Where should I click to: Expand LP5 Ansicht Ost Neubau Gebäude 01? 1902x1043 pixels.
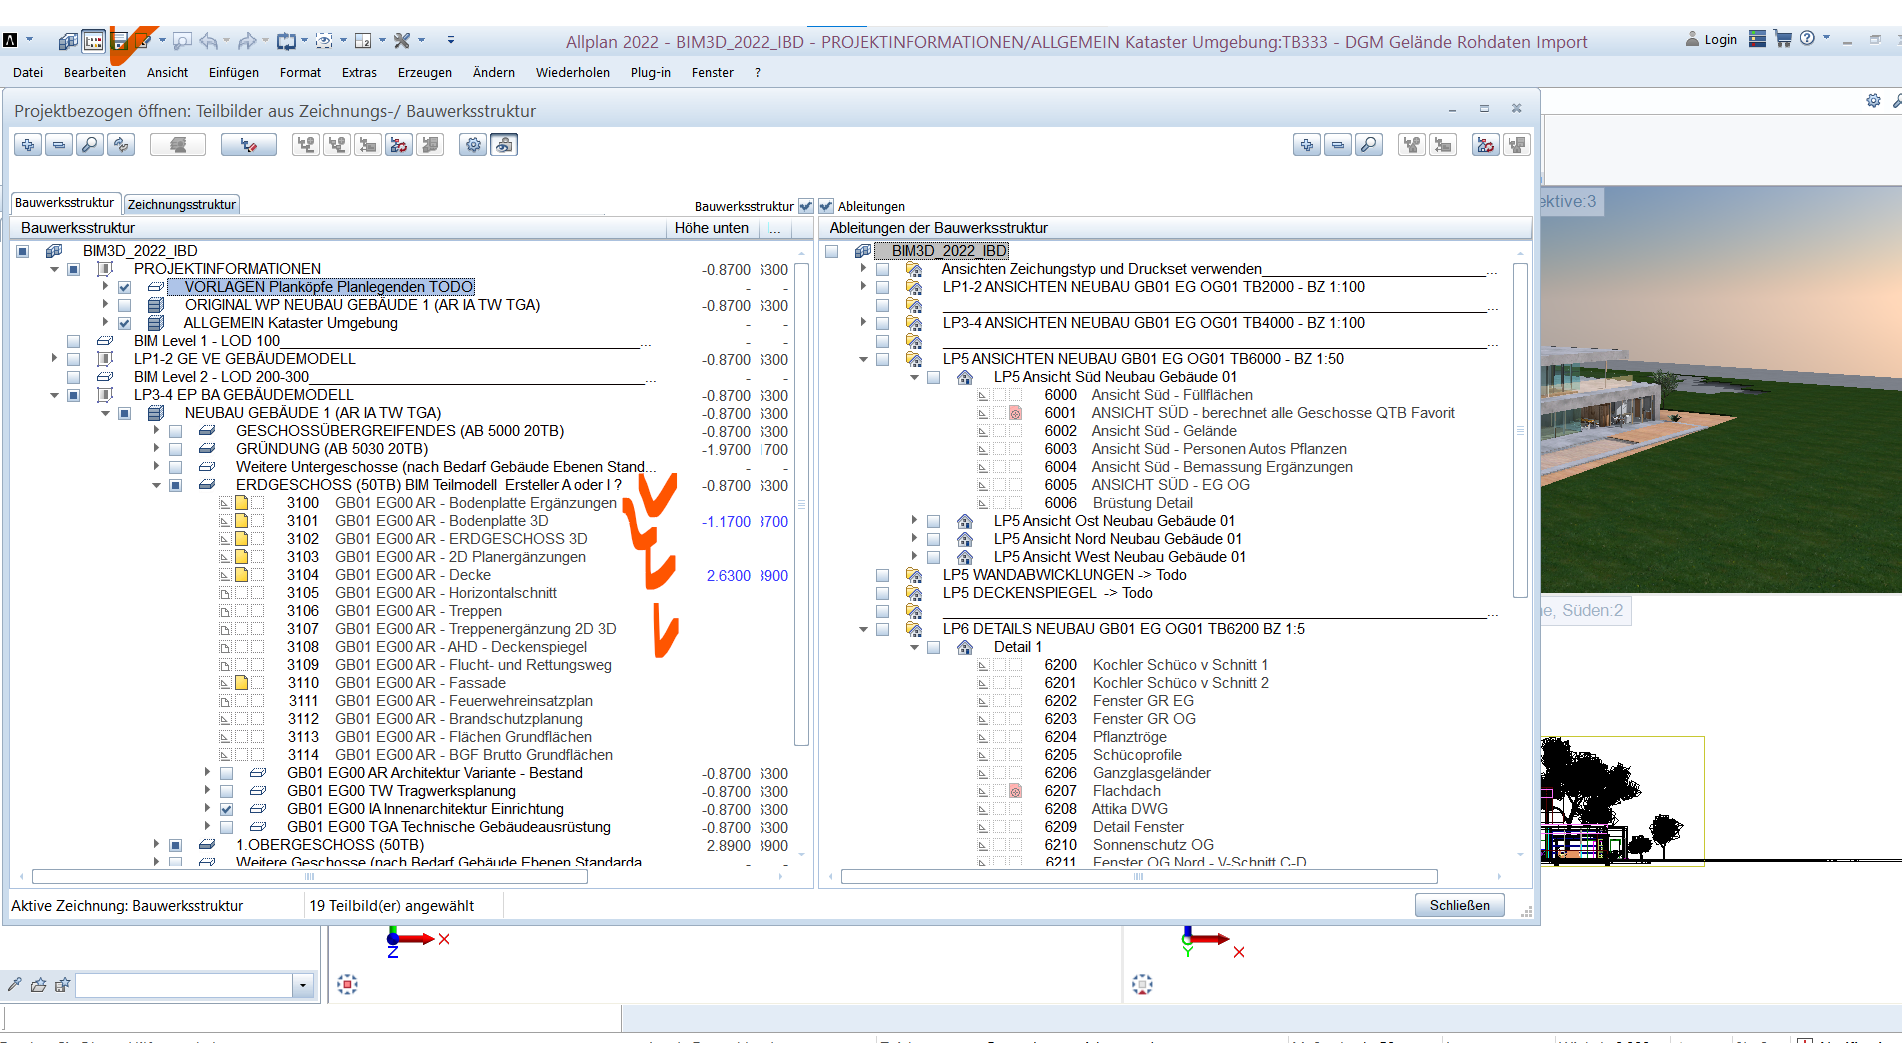(x=914, y=521)
